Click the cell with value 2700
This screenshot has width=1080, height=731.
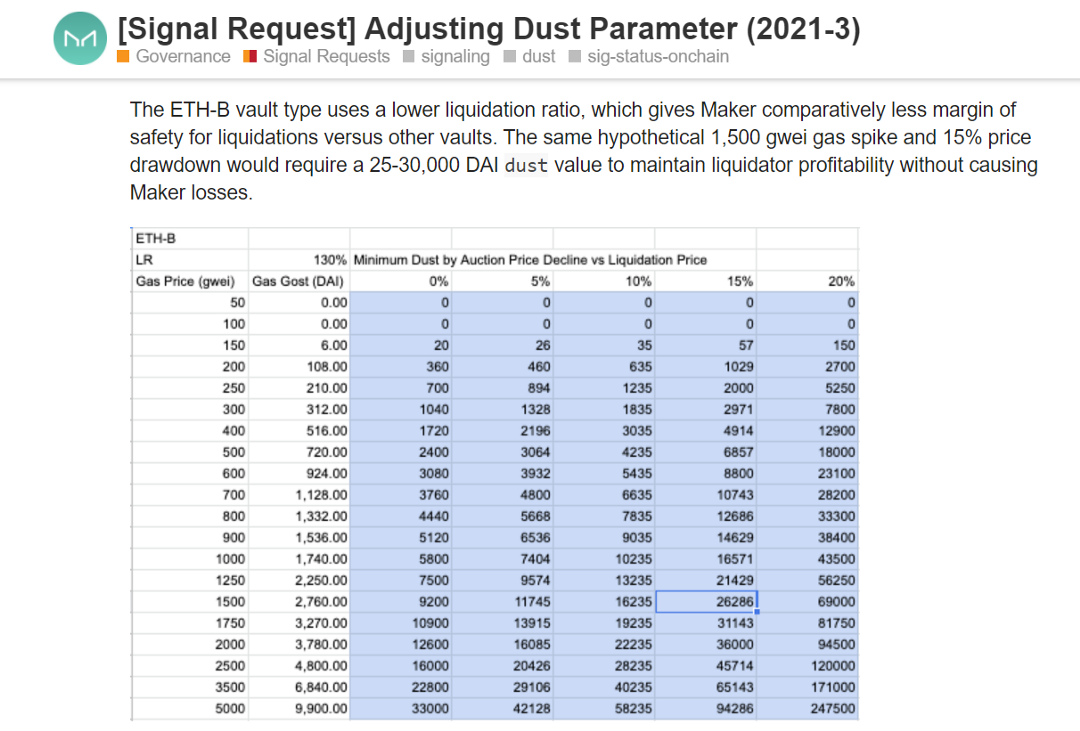pos(808,367)
